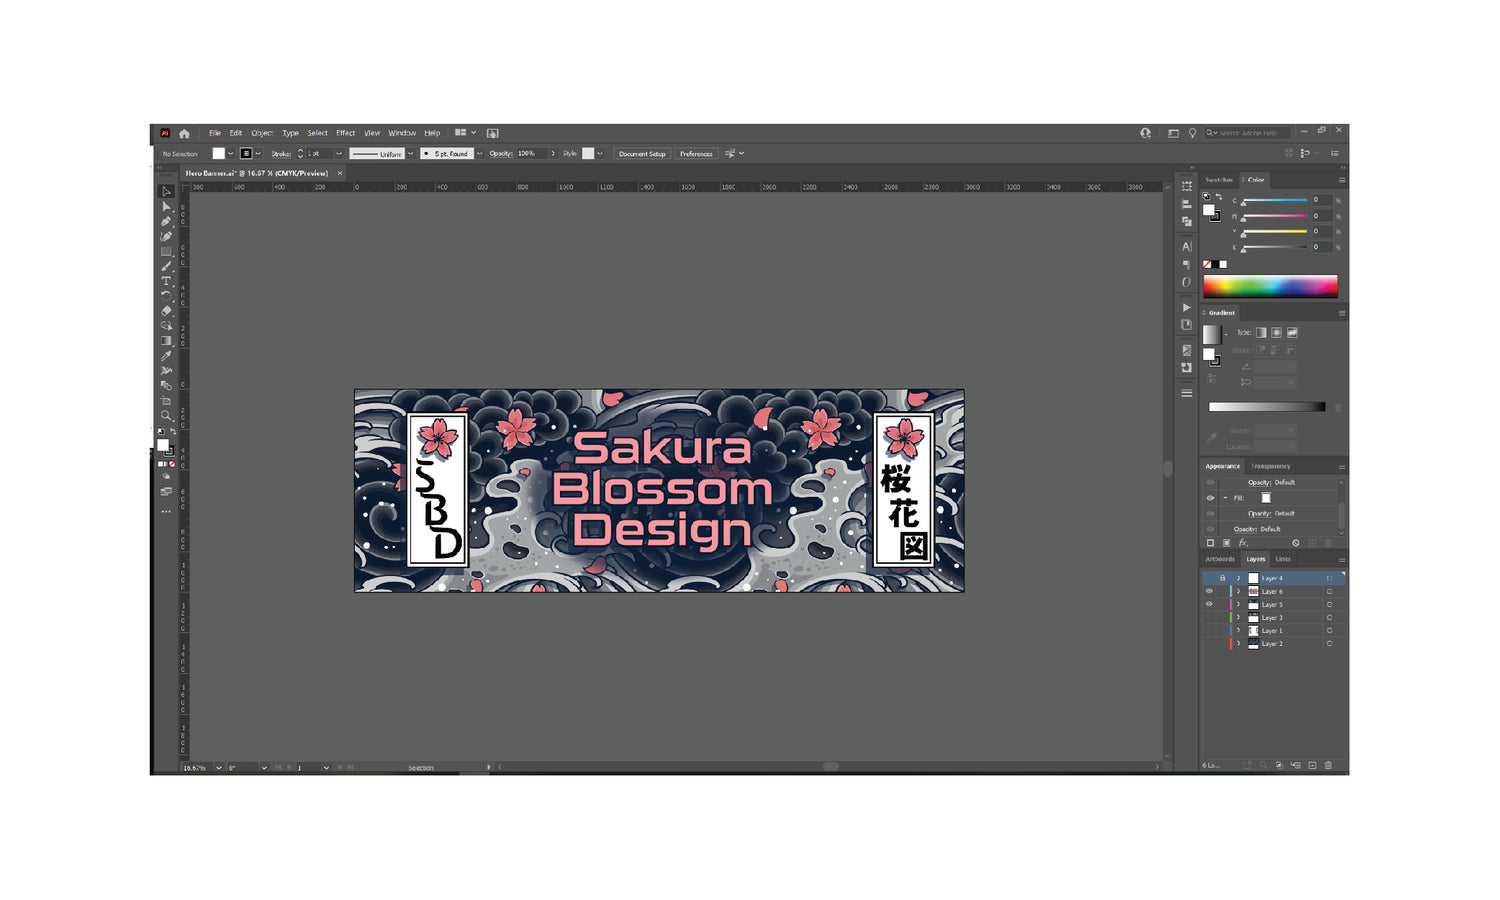Choose the Type tool
This screenshot has height=900, width=1500.
(x=166, y=281)
